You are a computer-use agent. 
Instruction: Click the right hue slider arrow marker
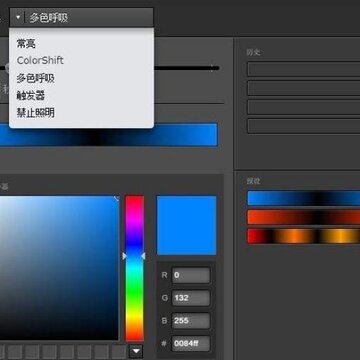coord(143,256)
